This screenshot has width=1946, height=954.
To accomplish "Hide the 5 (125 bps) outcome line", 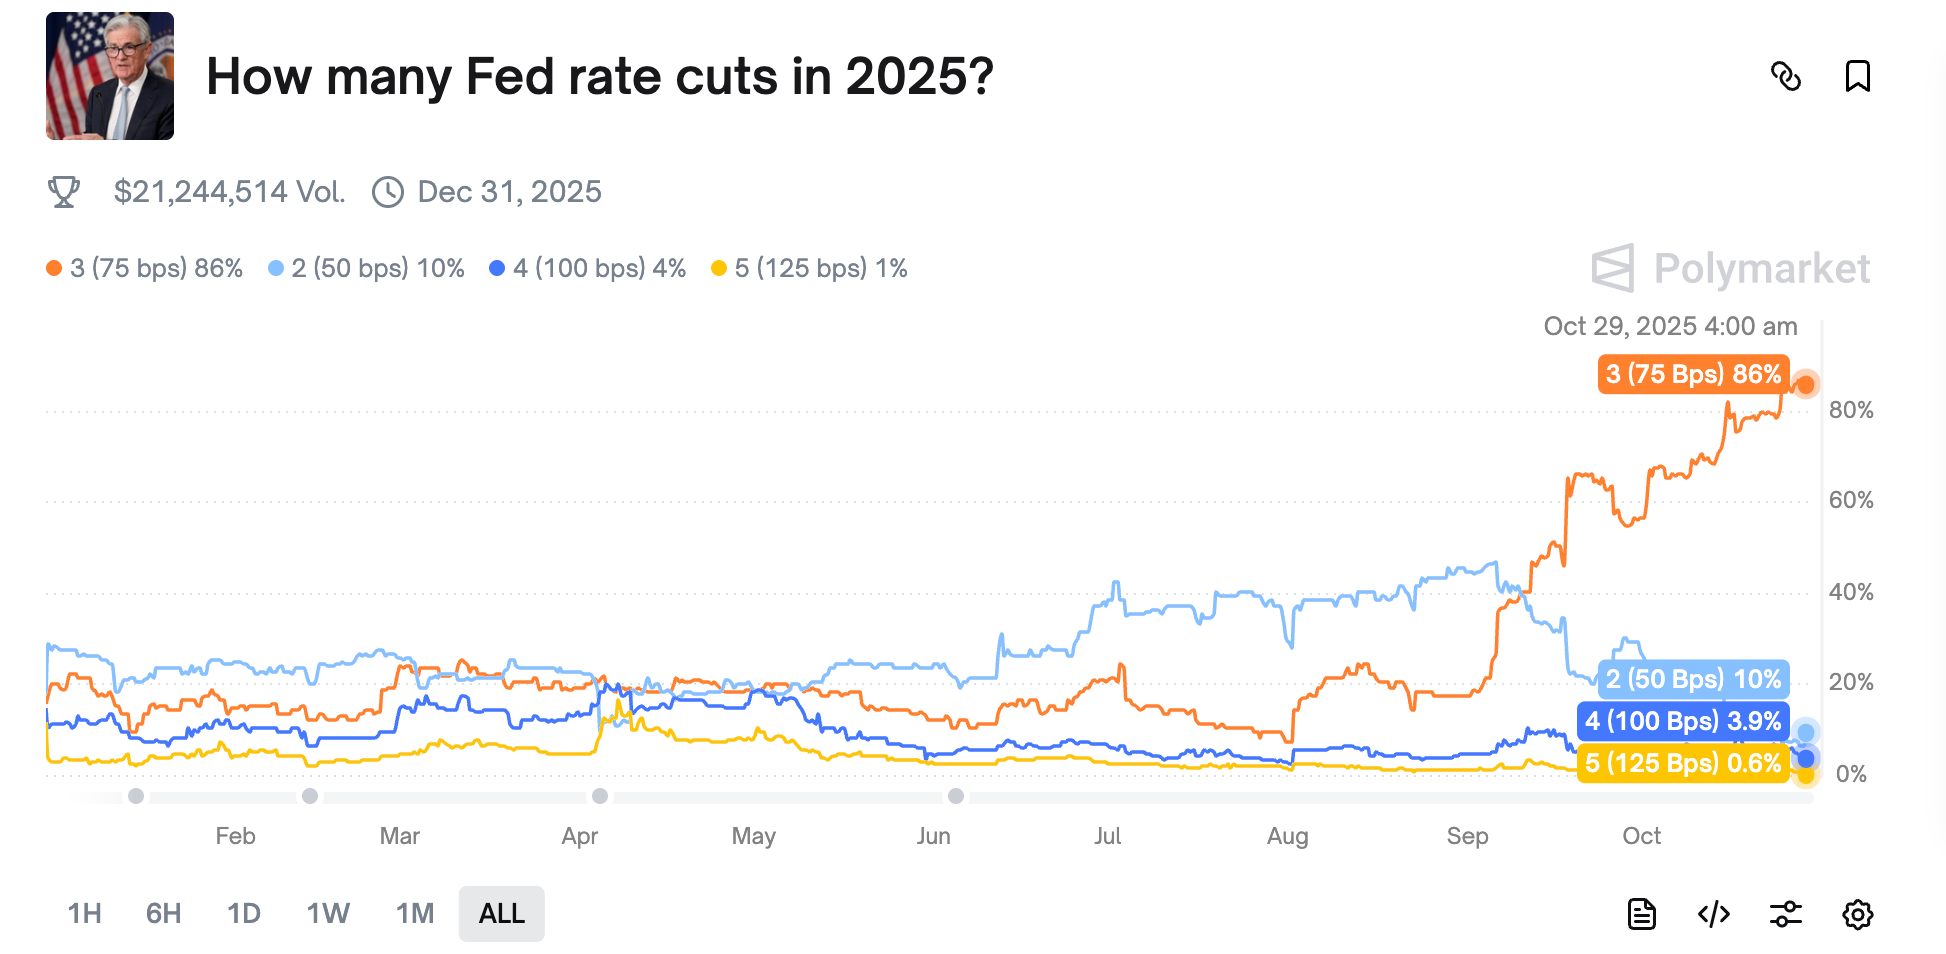I will point(809,268).
